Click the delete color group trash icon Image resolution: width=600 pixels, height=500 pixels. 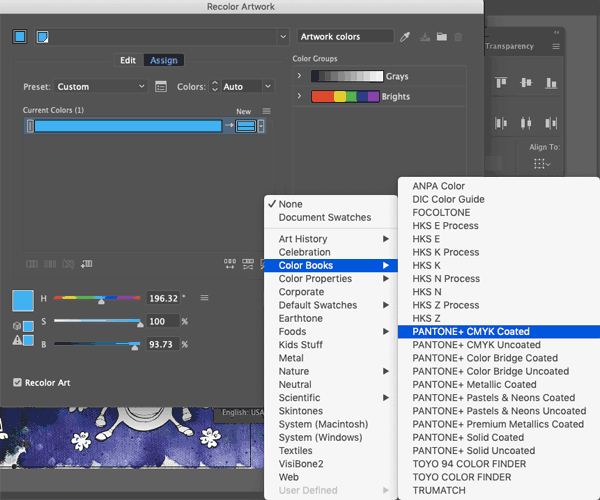[x=458, y=37]
